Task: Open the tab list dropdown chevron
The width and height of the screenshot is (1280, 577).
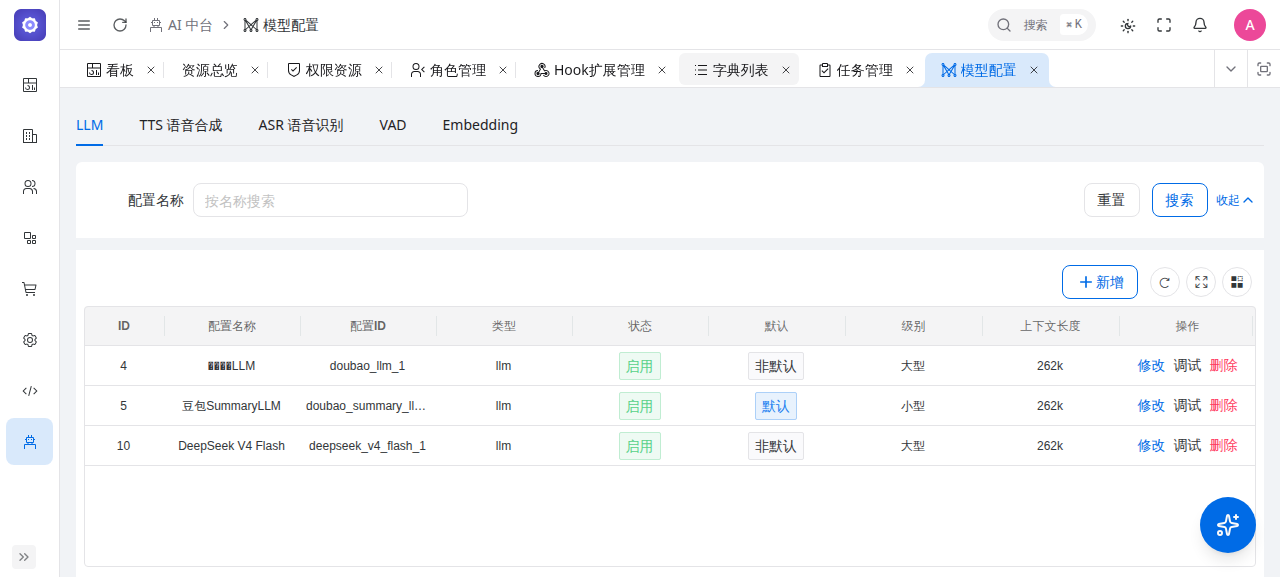Action: click(1231, 69)
